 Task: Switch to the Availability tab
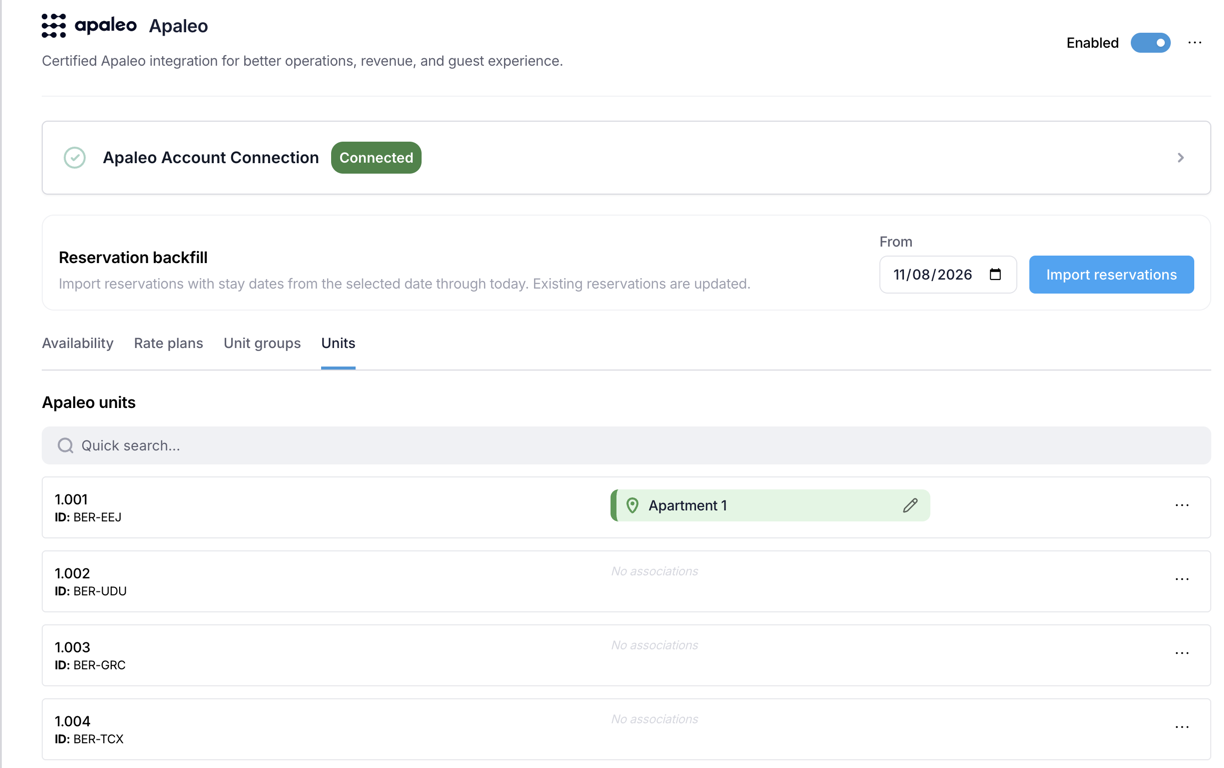click(x=78, y=343)
